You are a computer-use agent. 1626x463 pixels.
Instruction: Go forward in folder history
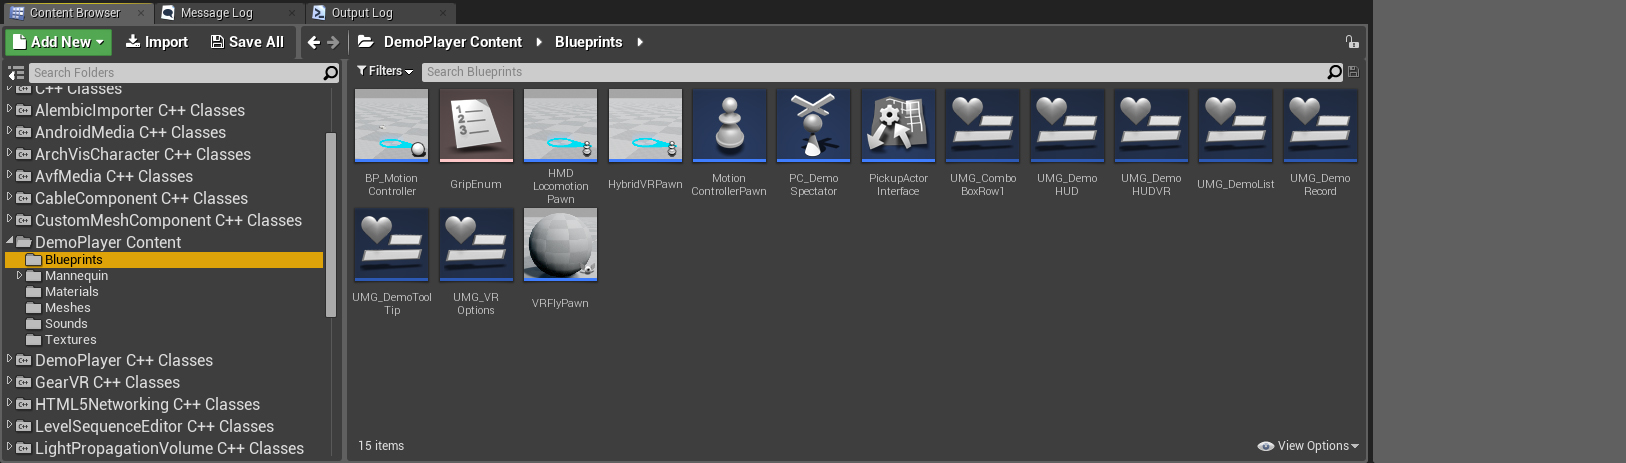pyautogui.click(x=333, y=42)
